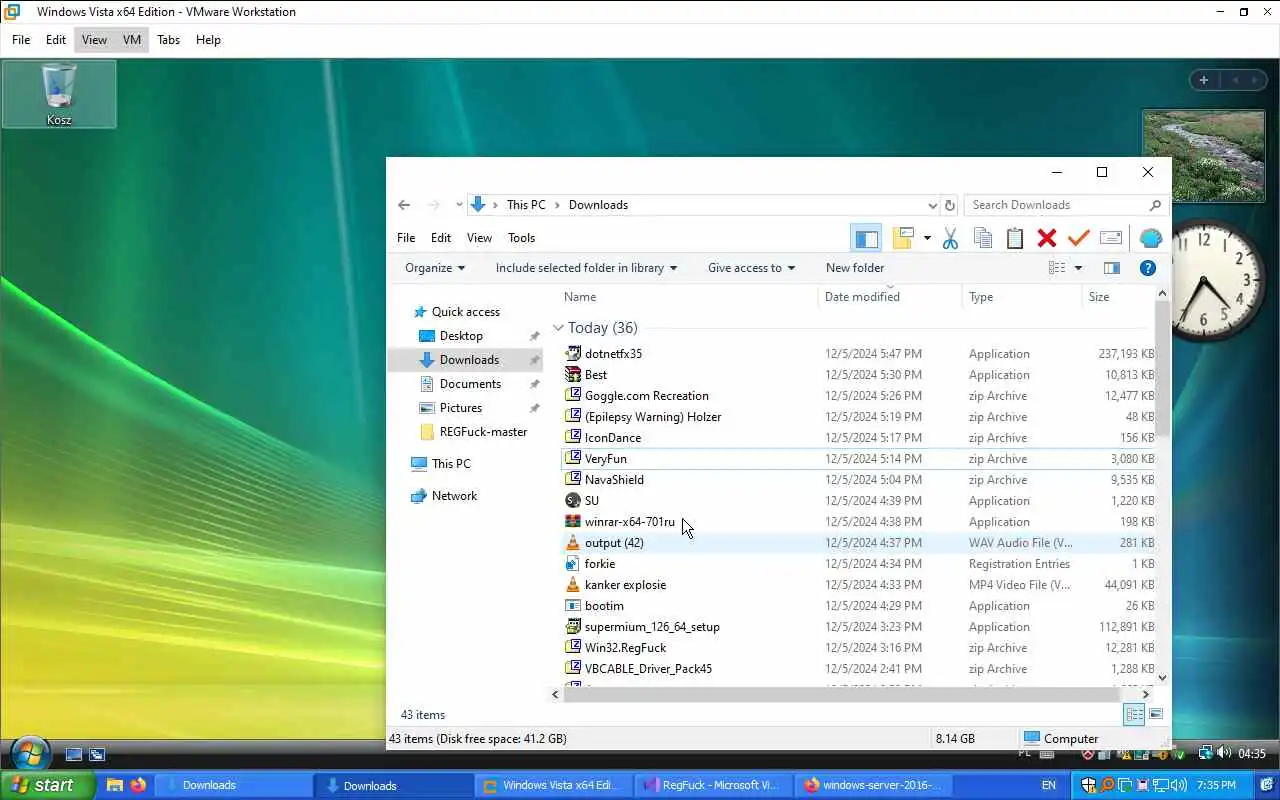Viewport: 1280px width, 800px height.
Task: Select the kanker explosie video file
Action: [625, 585]
